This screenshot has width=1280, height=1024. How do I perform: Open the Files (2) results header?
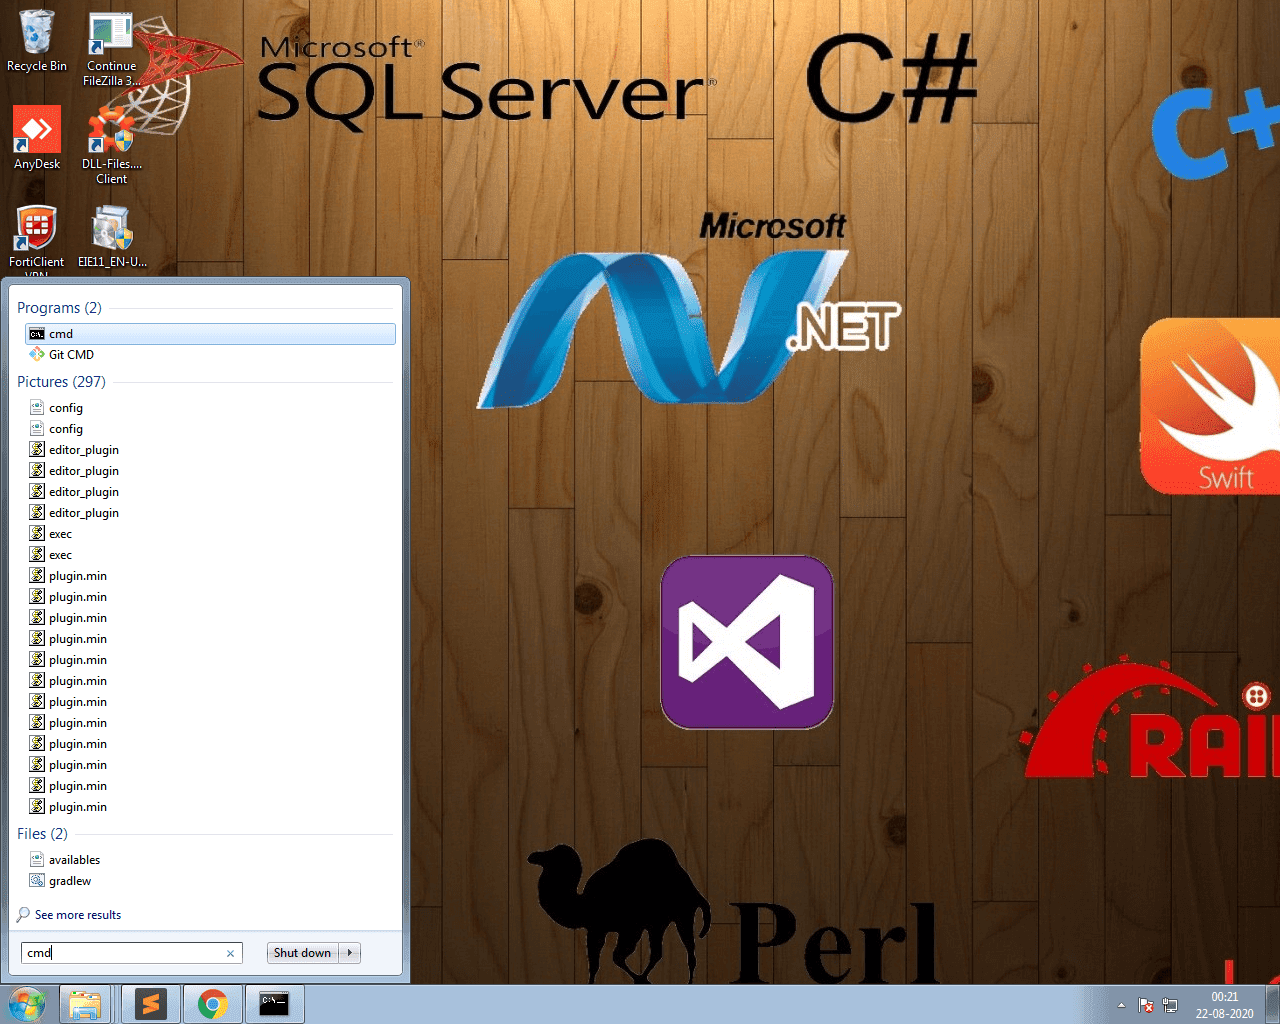coord(42,834)
